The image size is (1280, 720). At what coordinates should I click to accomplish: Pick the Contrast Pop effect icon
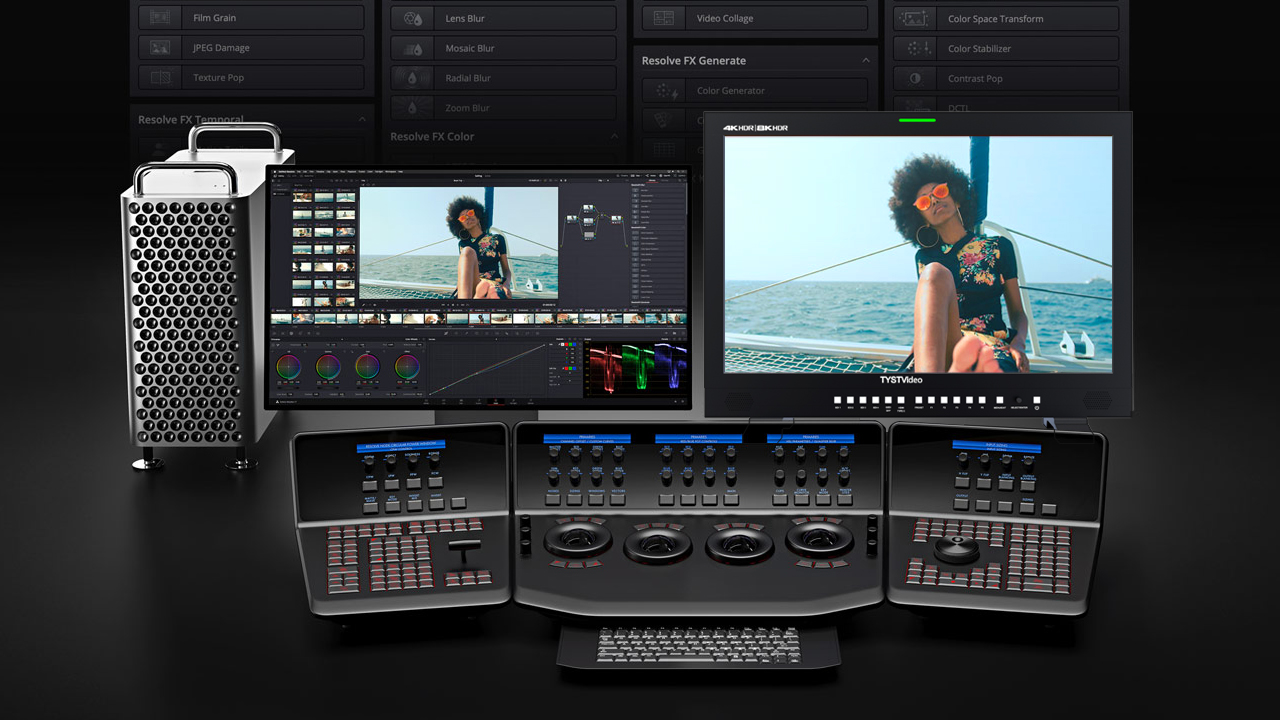(914, 78)
